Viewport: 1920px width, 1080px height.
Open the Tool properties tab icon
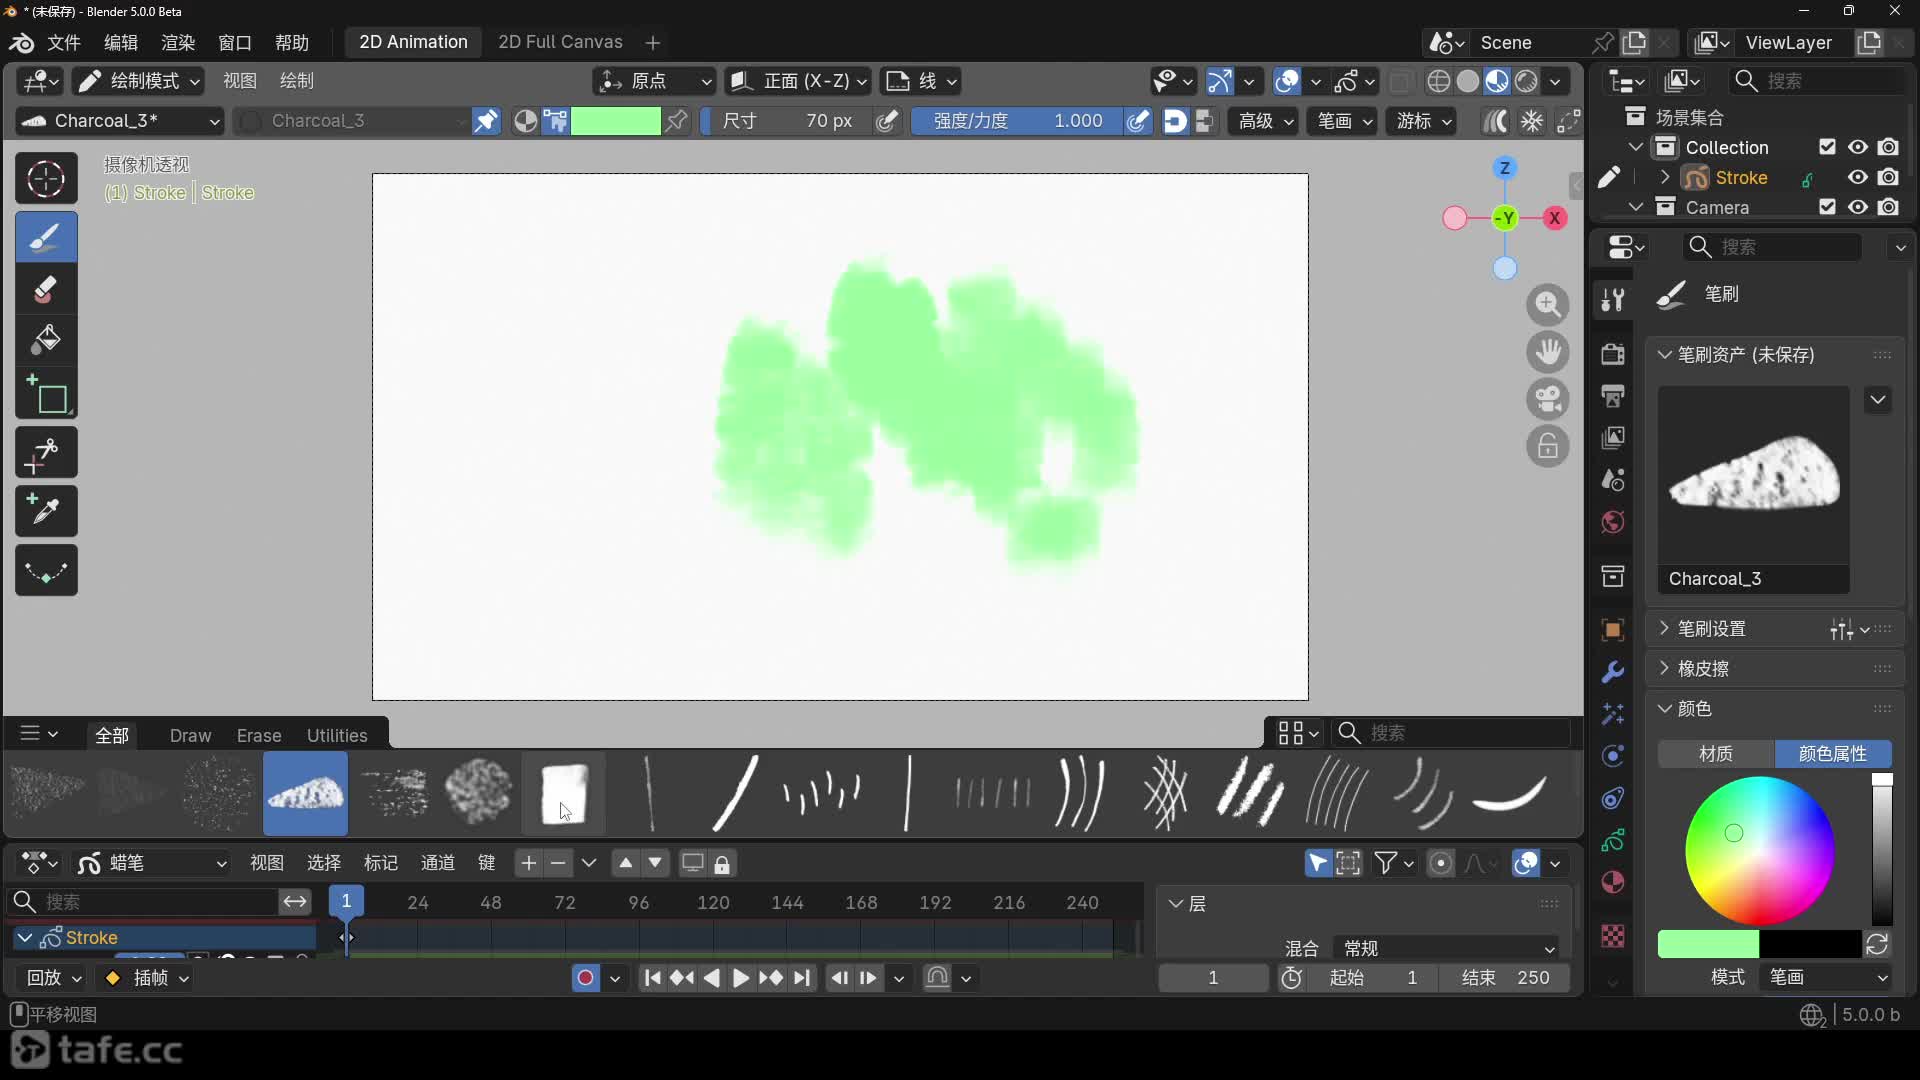point(1612,300)
